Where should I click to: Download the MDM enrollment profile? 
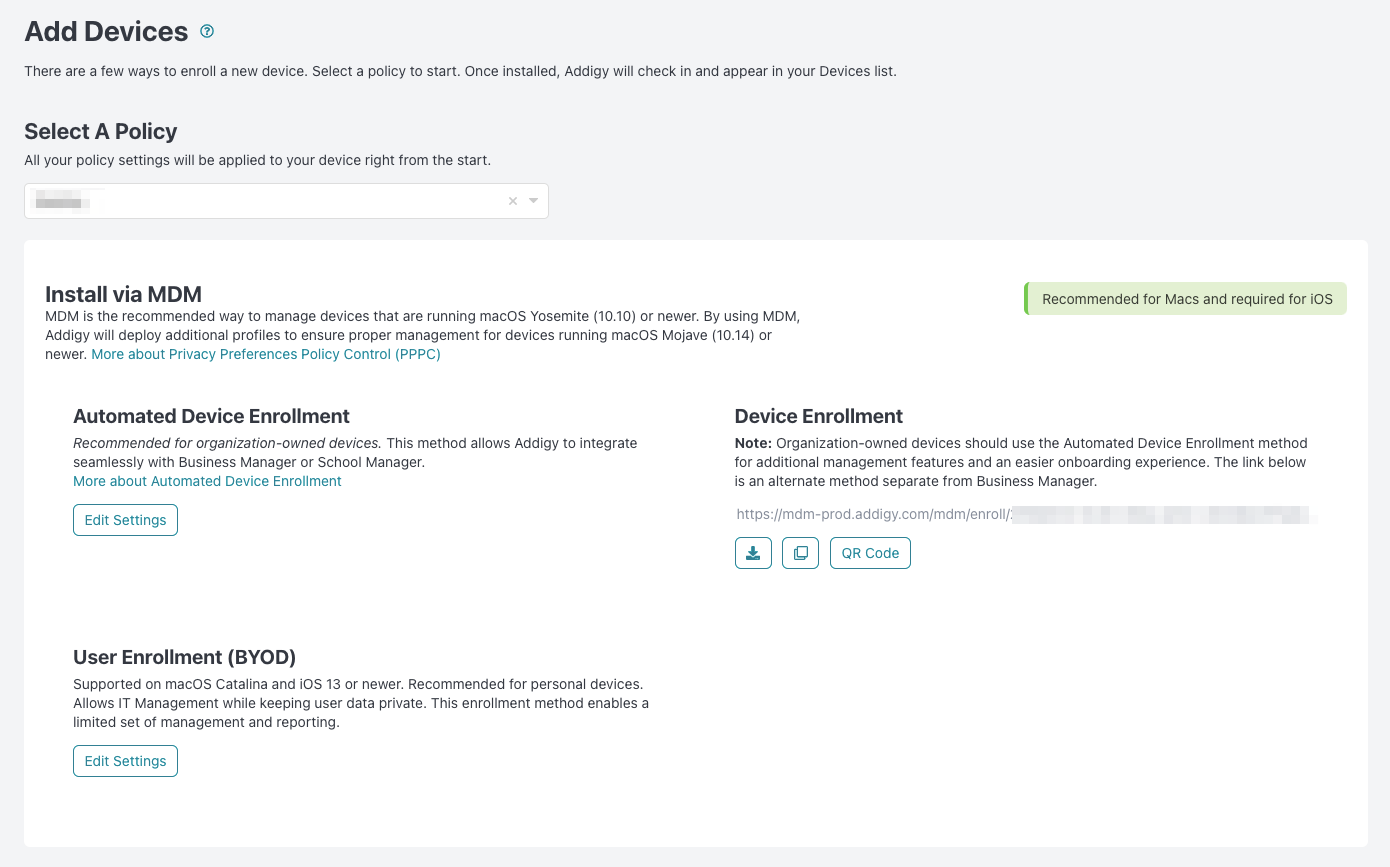(x=753, y=553)
